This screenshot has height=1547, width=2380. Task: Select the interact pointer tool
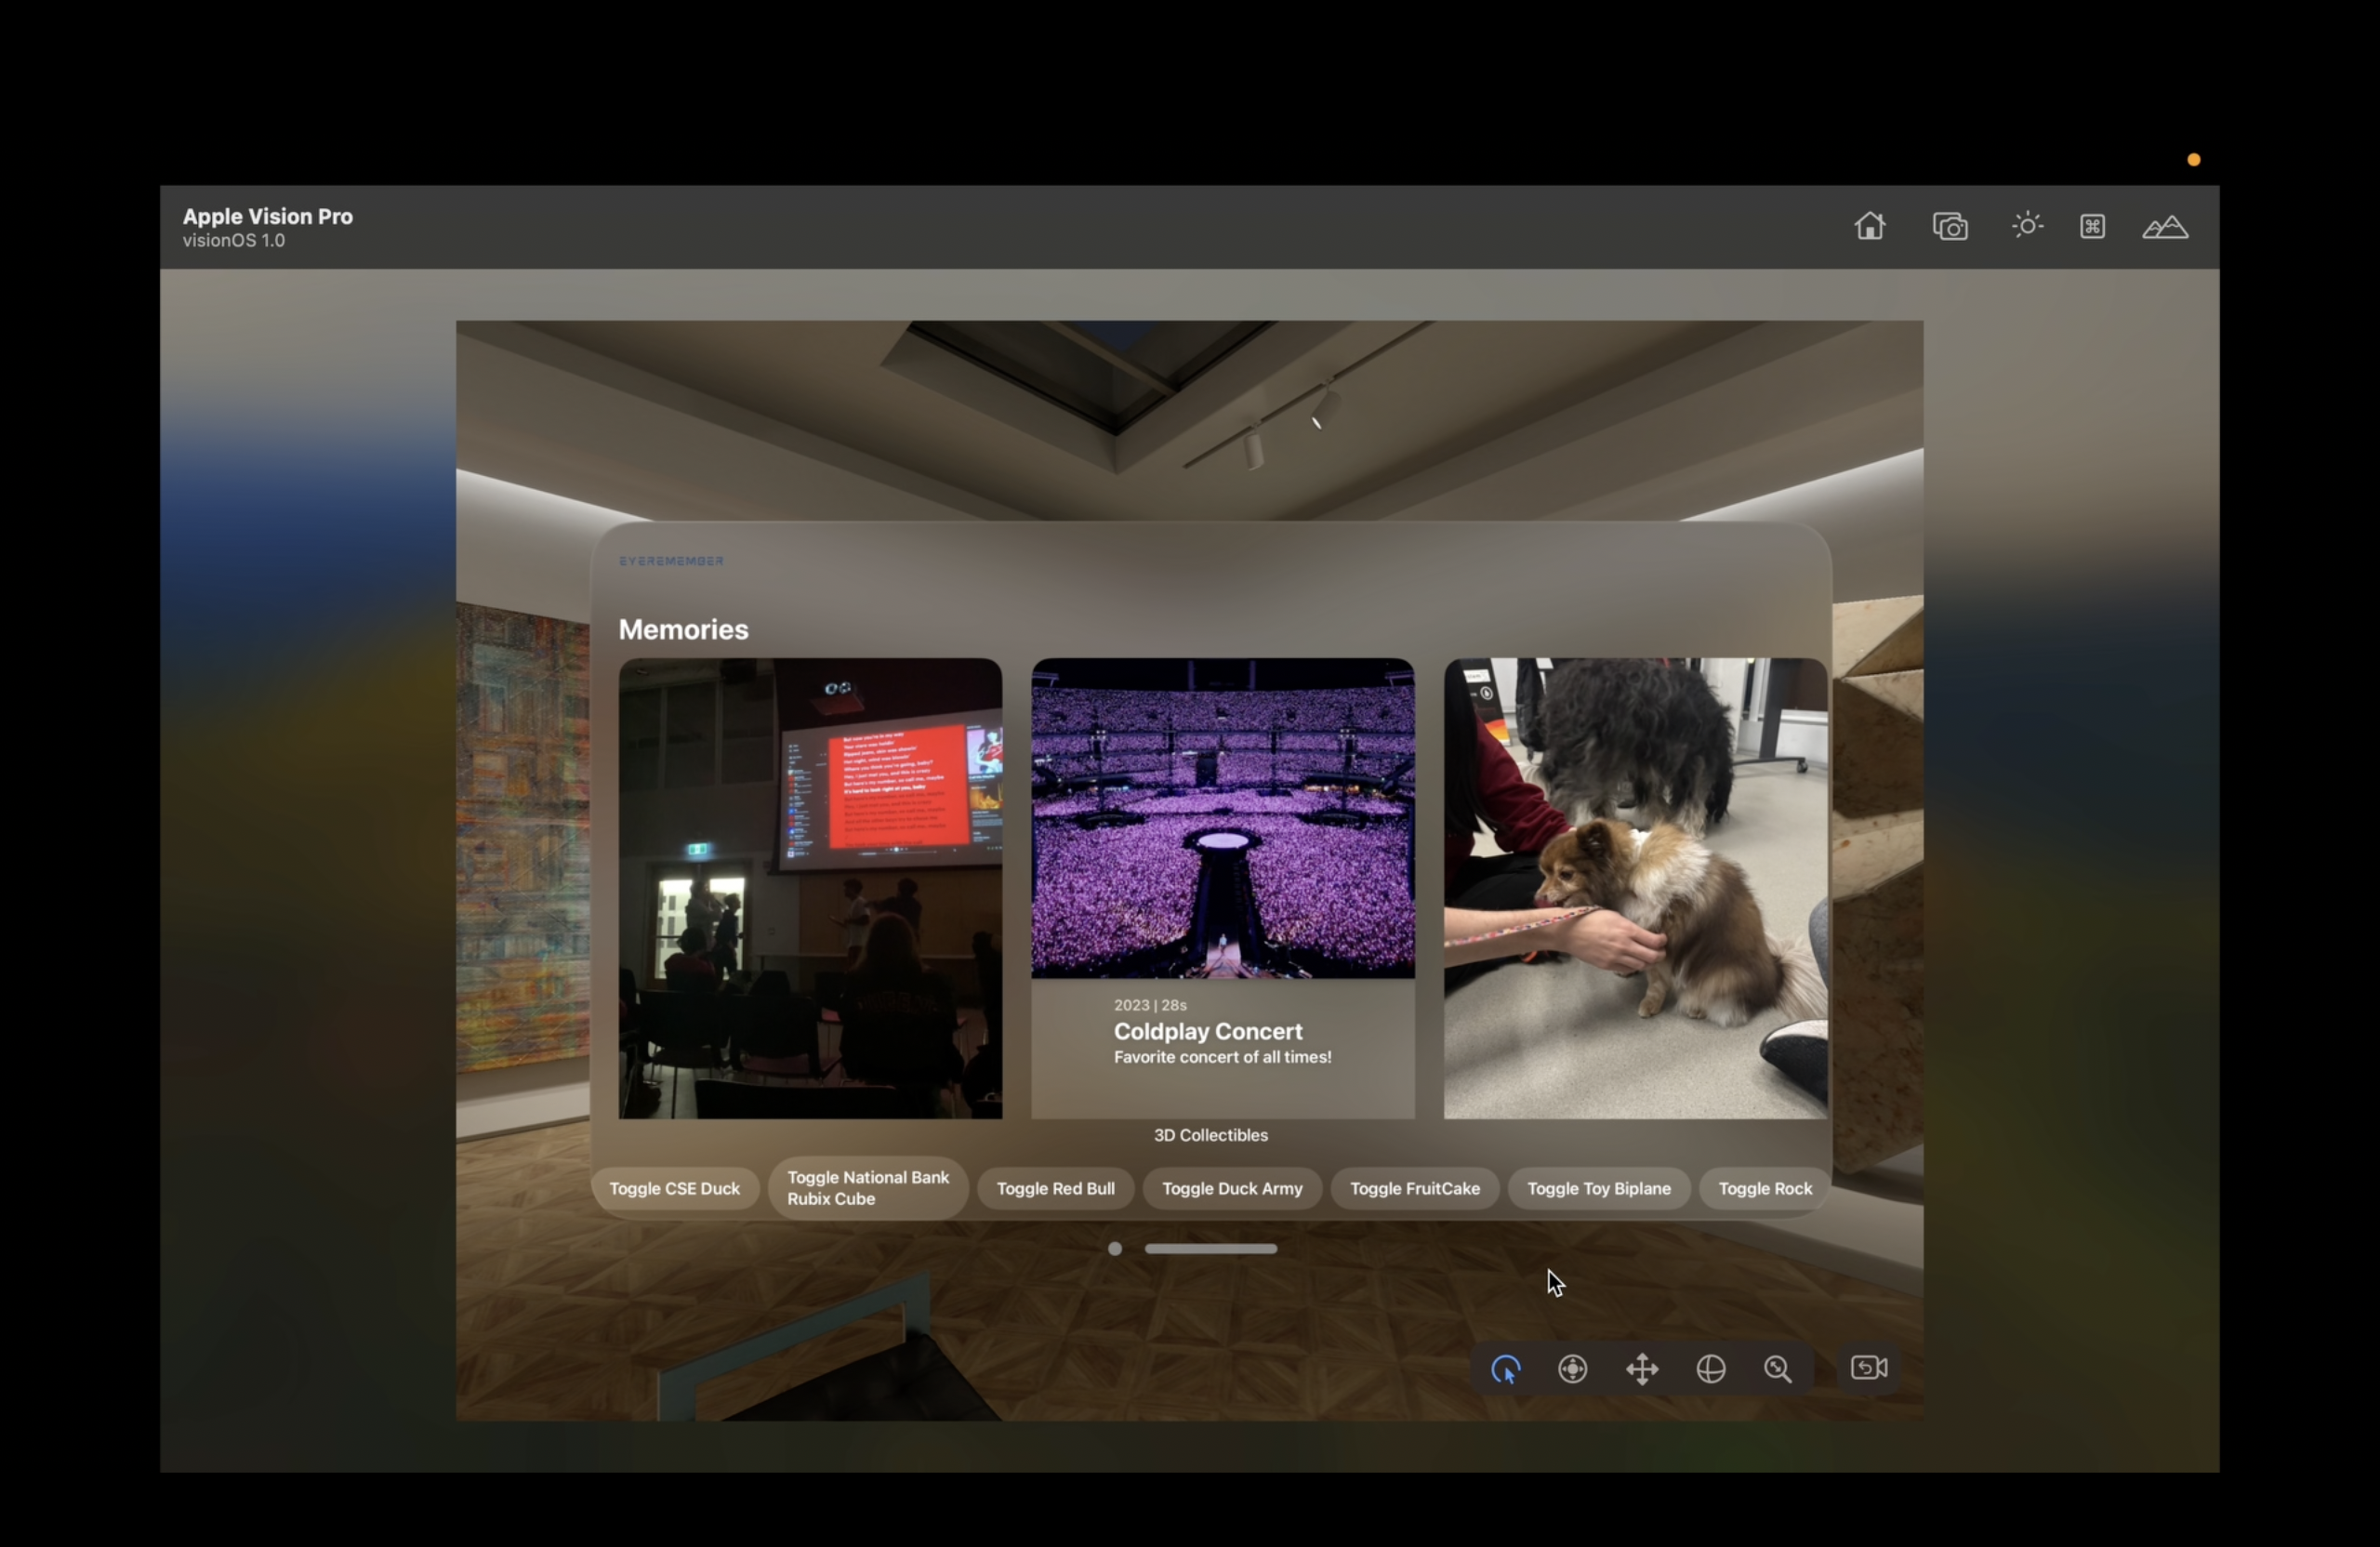(1505, 1368)
